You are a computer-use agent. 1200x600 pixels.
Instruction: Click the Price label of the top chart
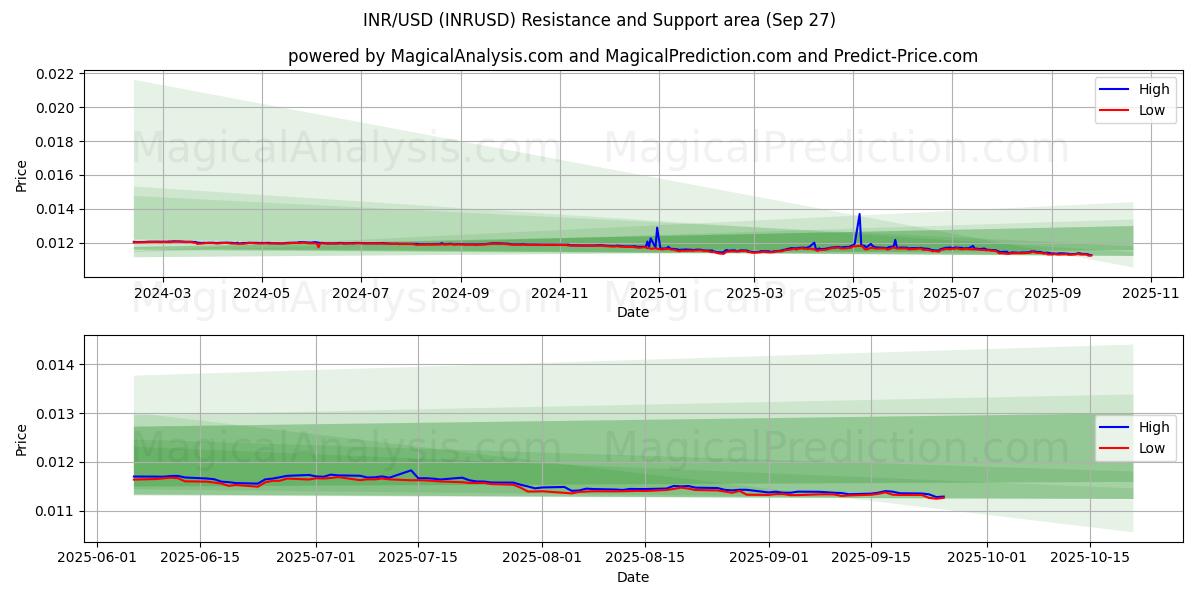(22, 176)
